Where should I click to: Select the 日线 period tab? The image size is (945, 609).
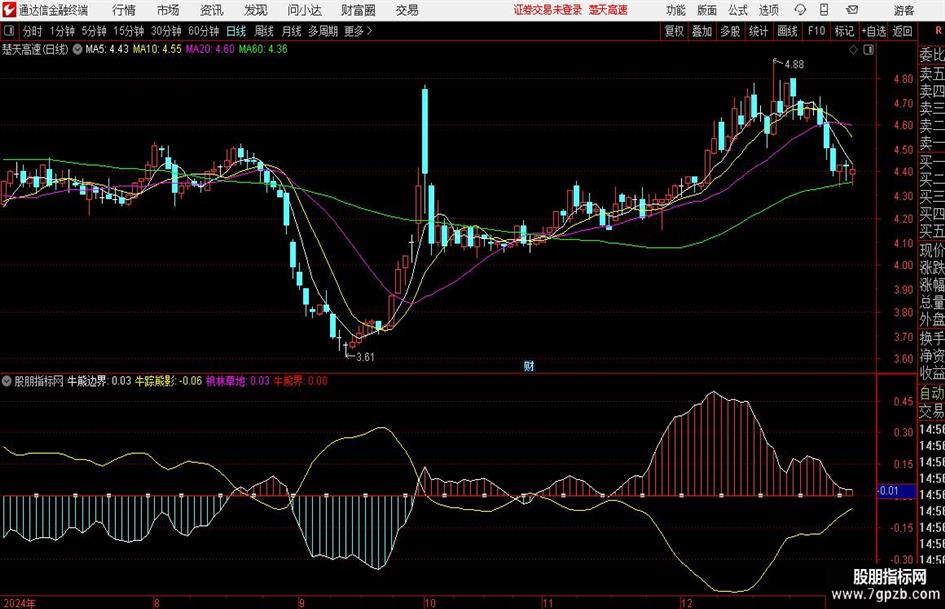(236, 31)
